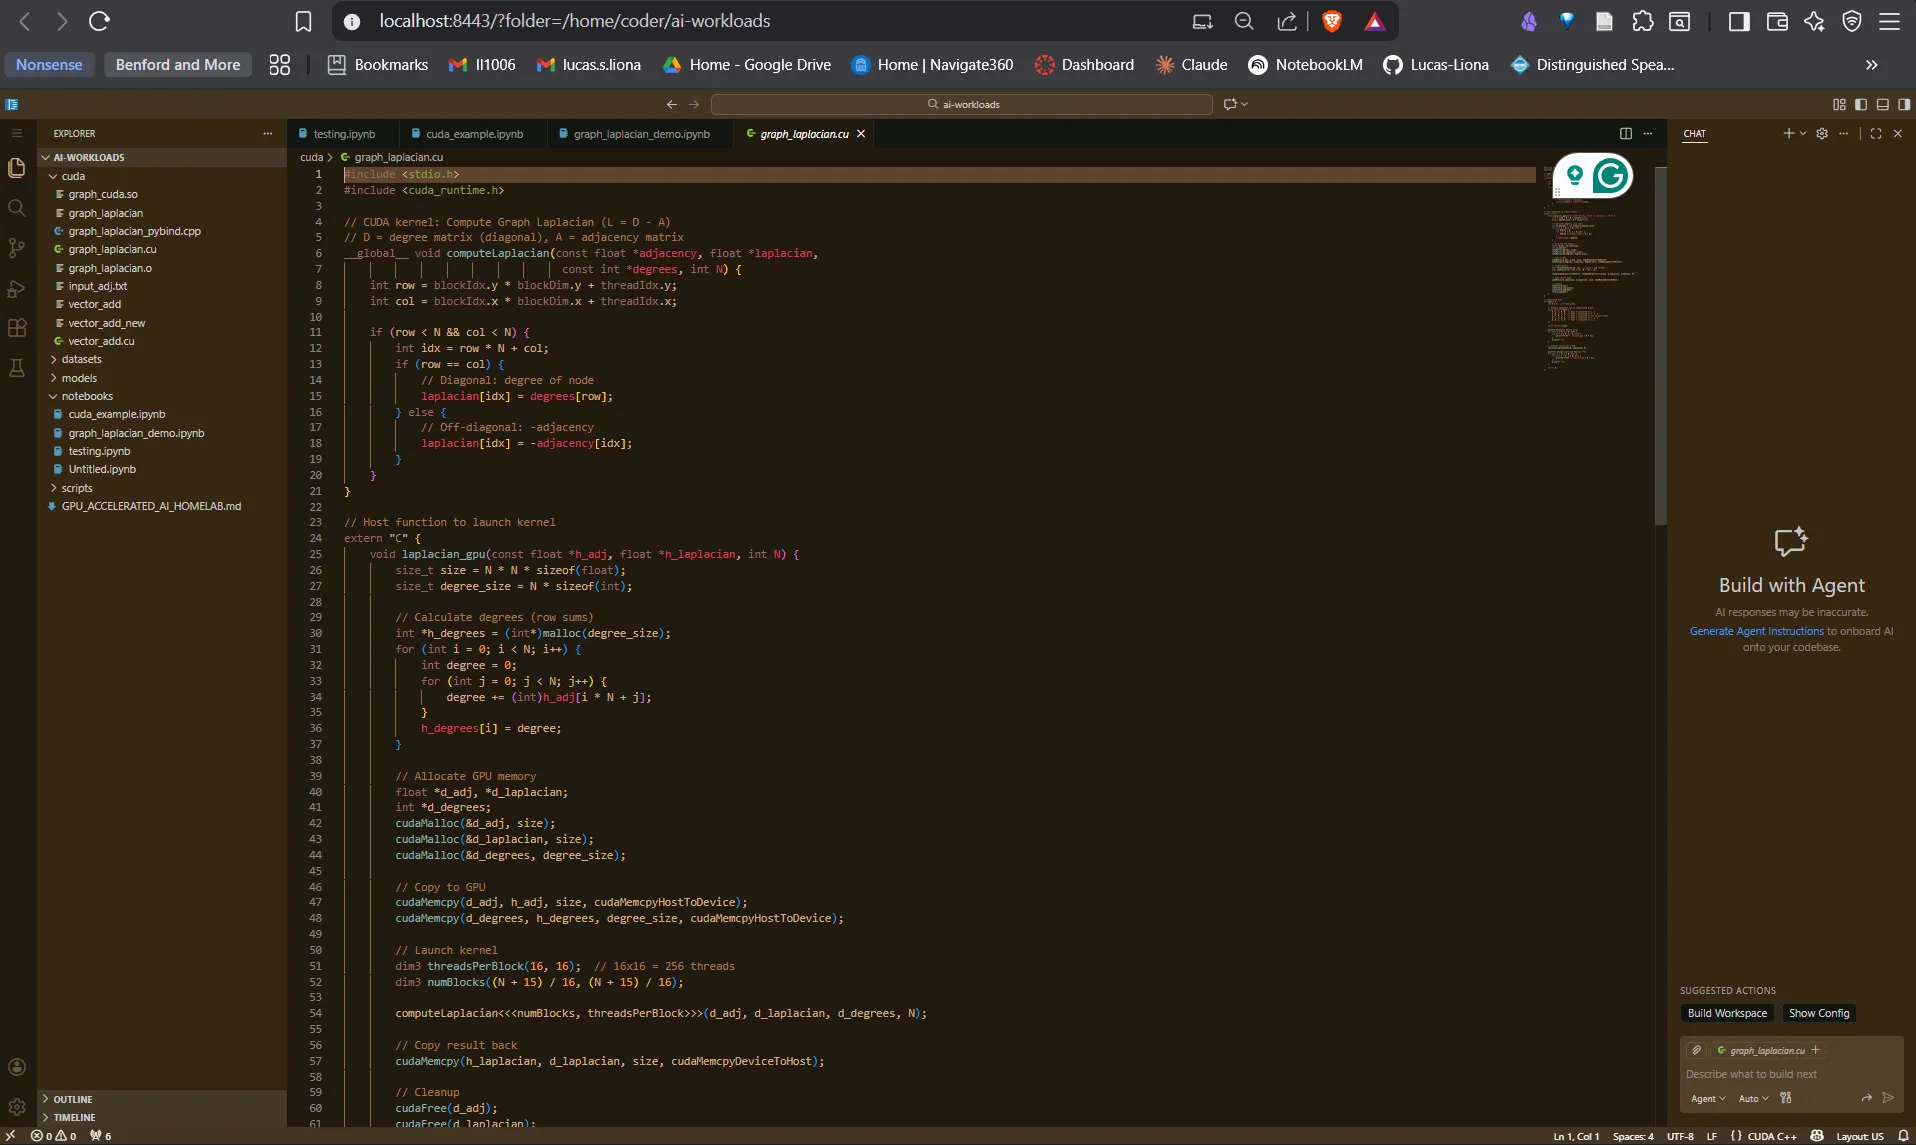Maximize the chat panel
The height and width of the screenshot is (1145, 1916).
point(1876,133)
